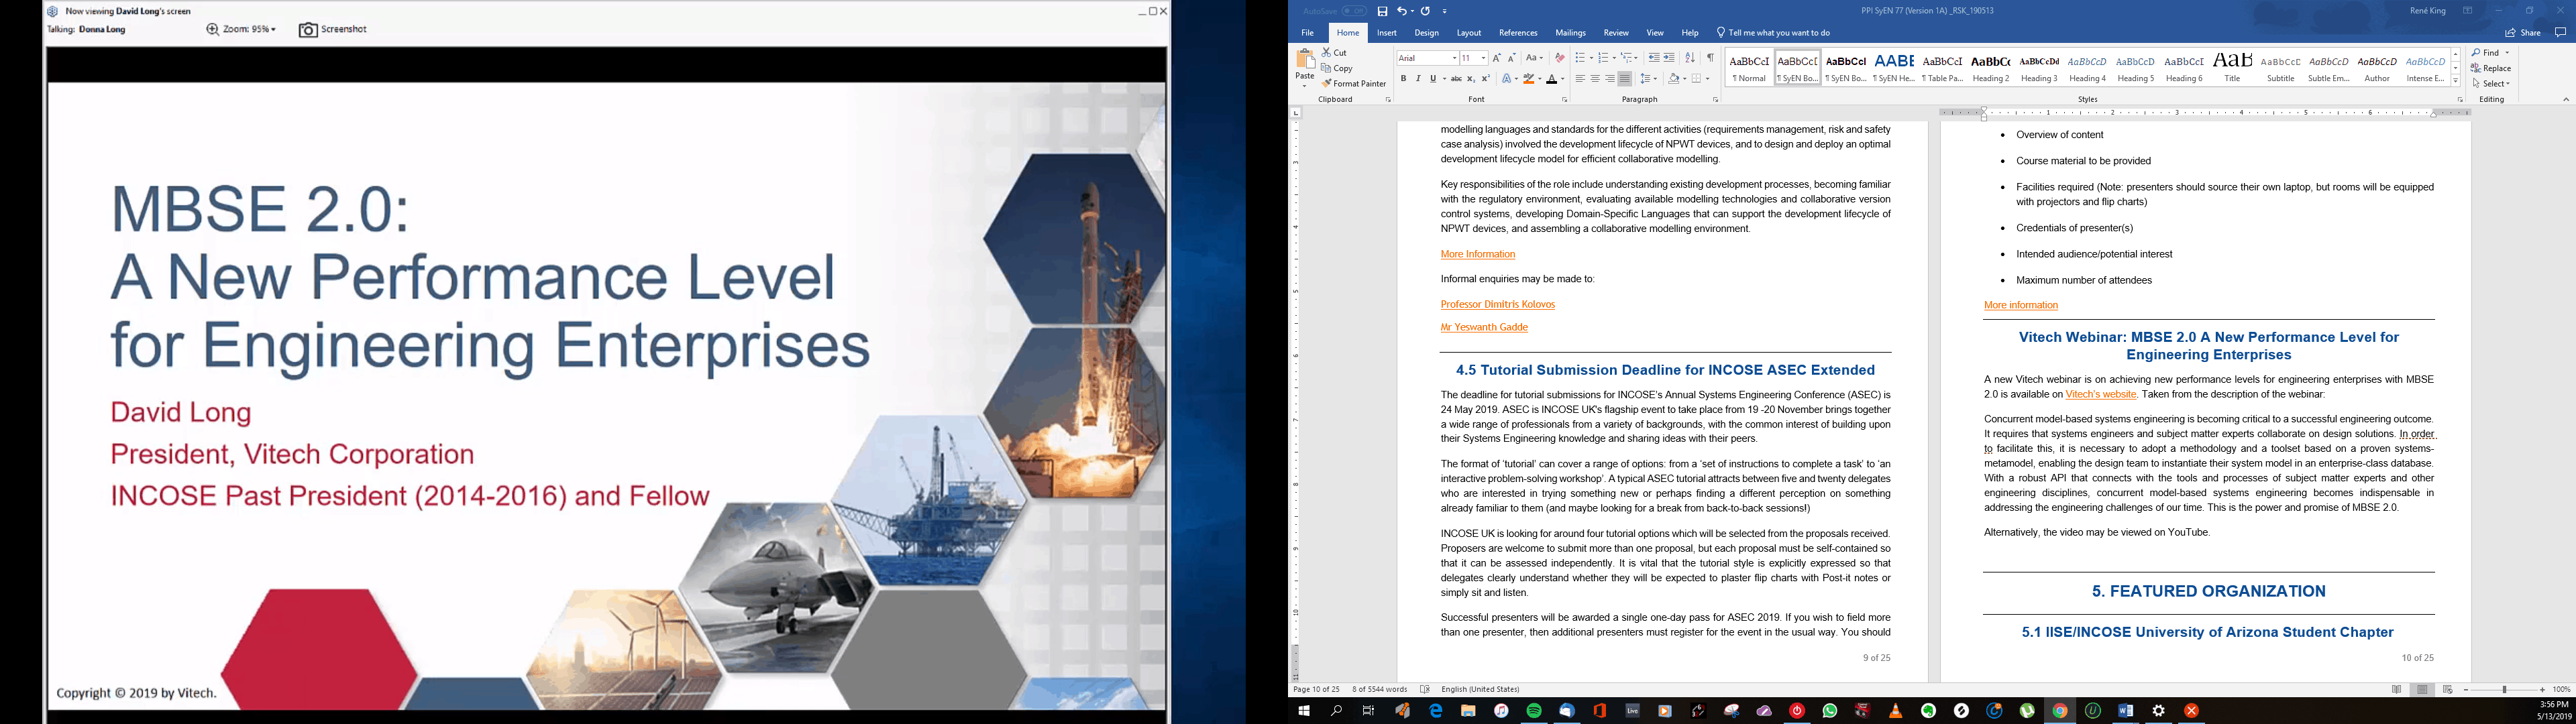This screenshot has width=2576, height=724.
Task: Apply text highlight color swatch
Action: (x=1528, y=79)
